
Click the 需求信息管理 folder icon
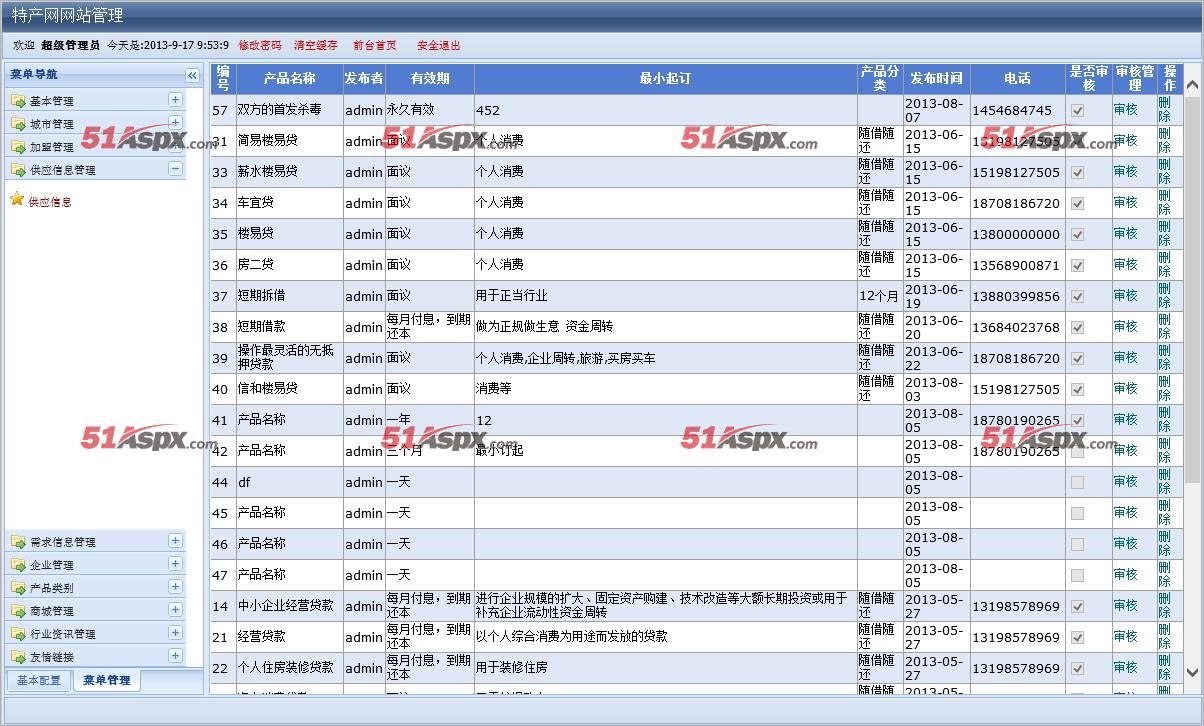pos(18,542)
